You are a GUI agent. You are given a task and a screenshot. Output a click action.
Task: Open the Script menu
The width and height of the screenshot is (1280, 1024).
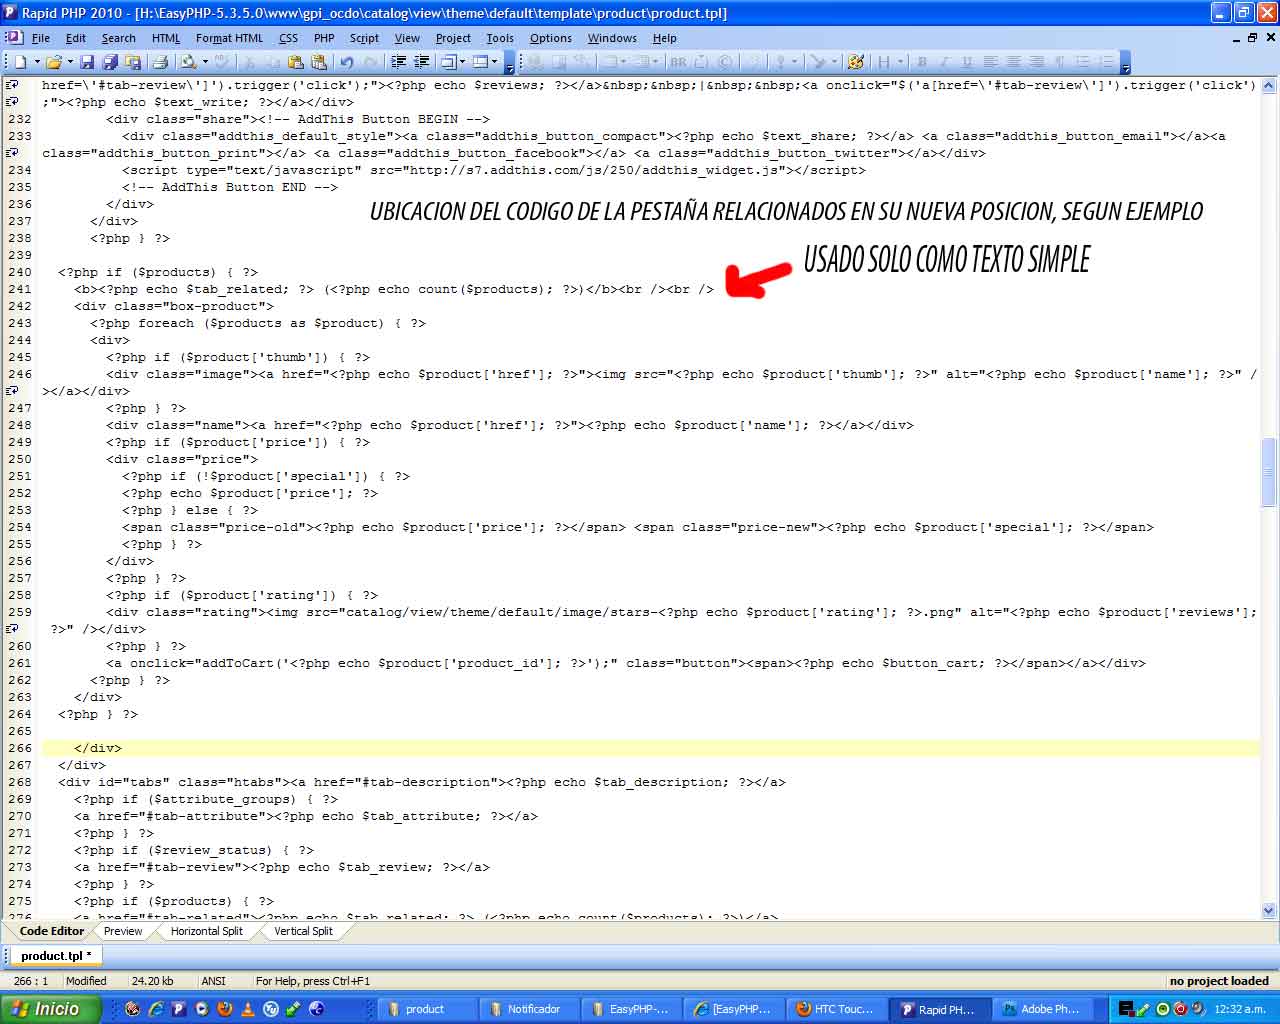(x=364, y=38)
